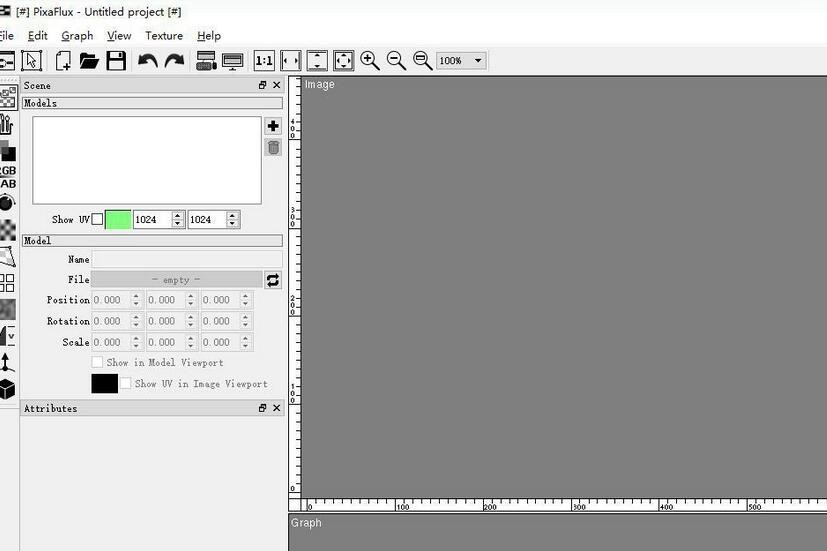
Task: Click the layout panels toolbar icon
Action: [206, 61]
